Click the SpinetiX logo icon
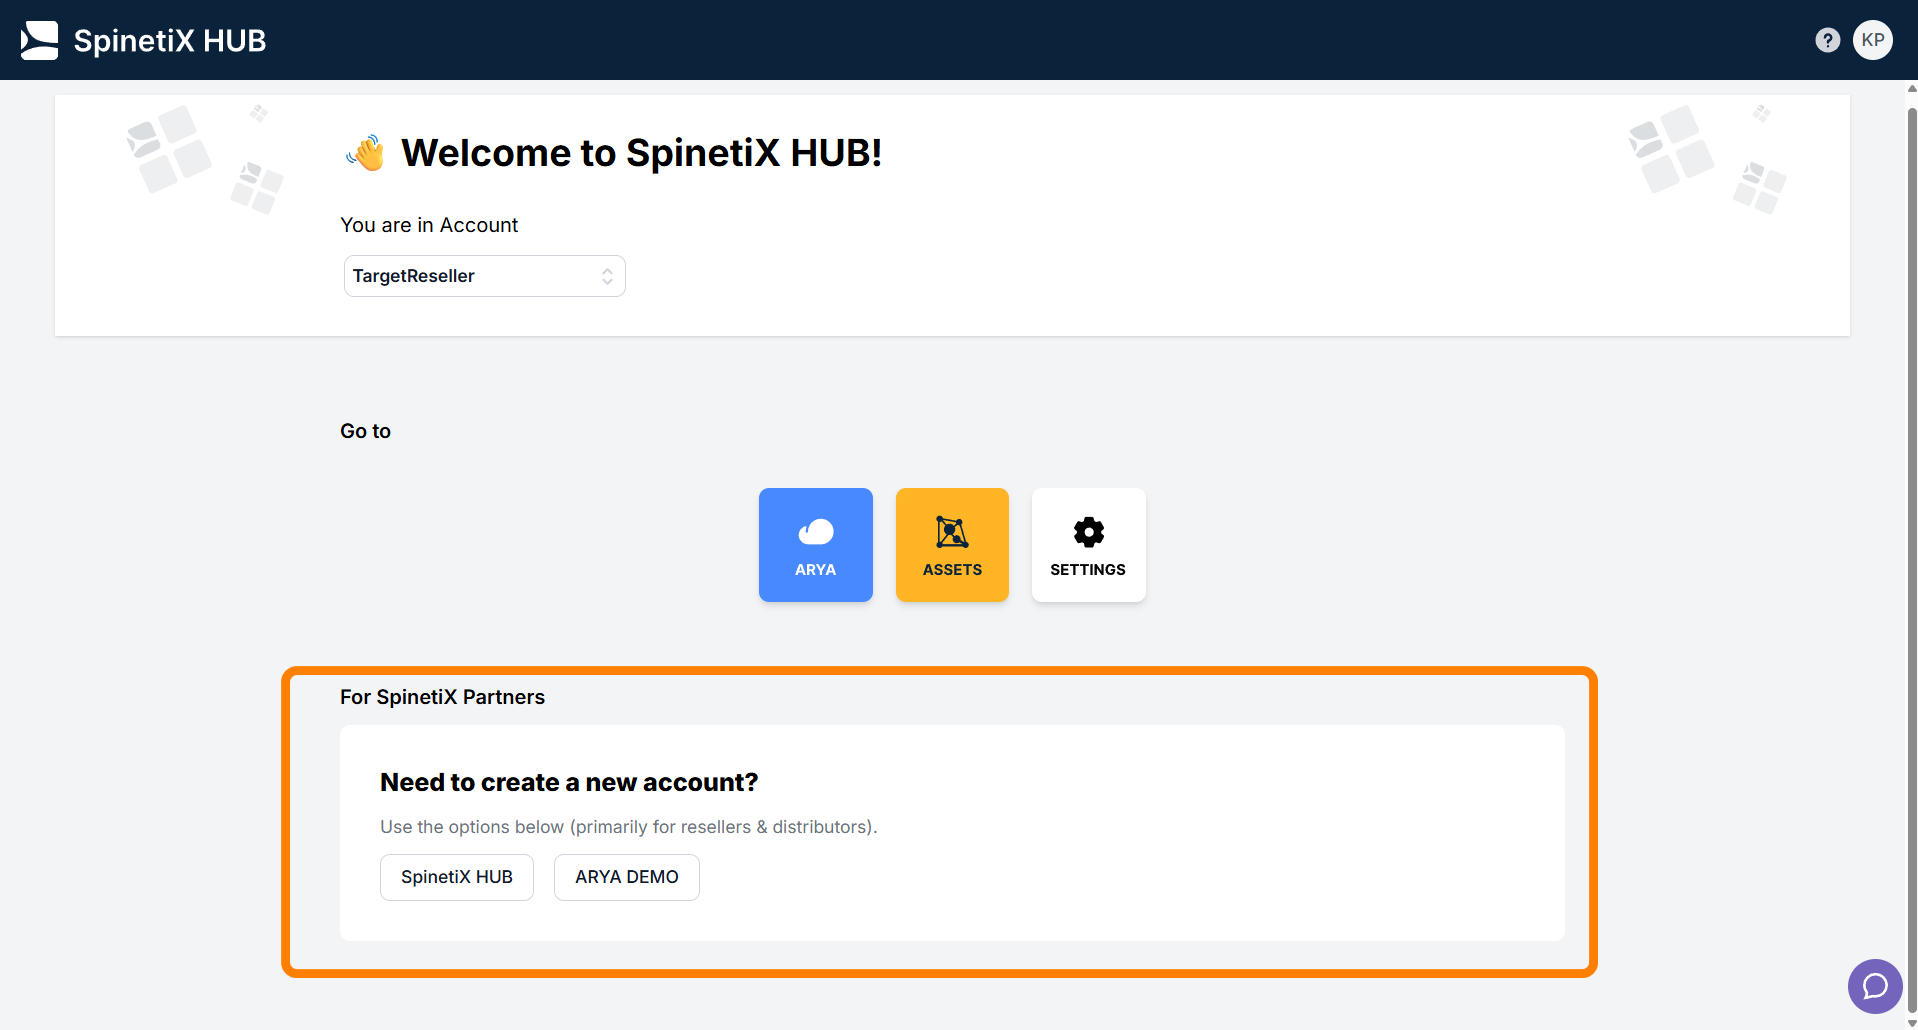Viewport: 1918px width, 1030px height. 40,40
